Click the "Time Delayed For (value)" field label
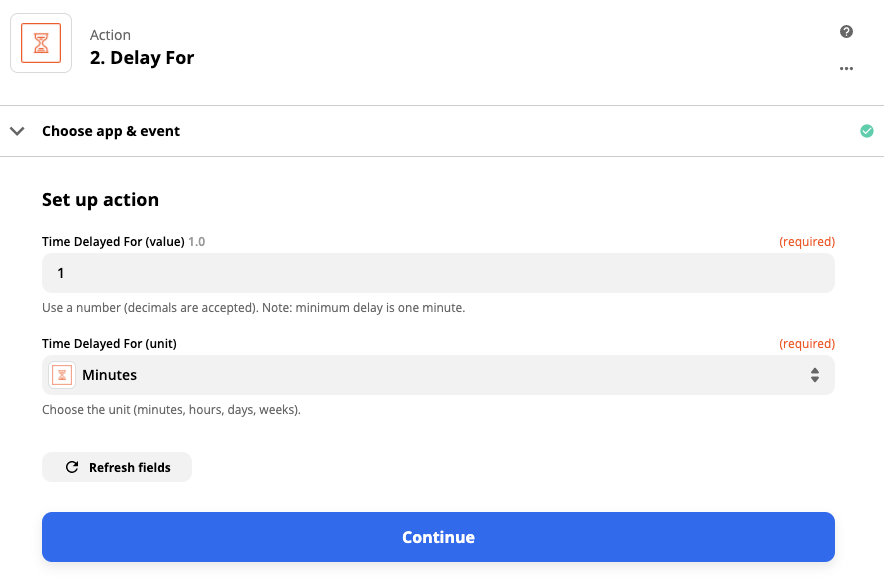884x580 pixels. (113, 242)
